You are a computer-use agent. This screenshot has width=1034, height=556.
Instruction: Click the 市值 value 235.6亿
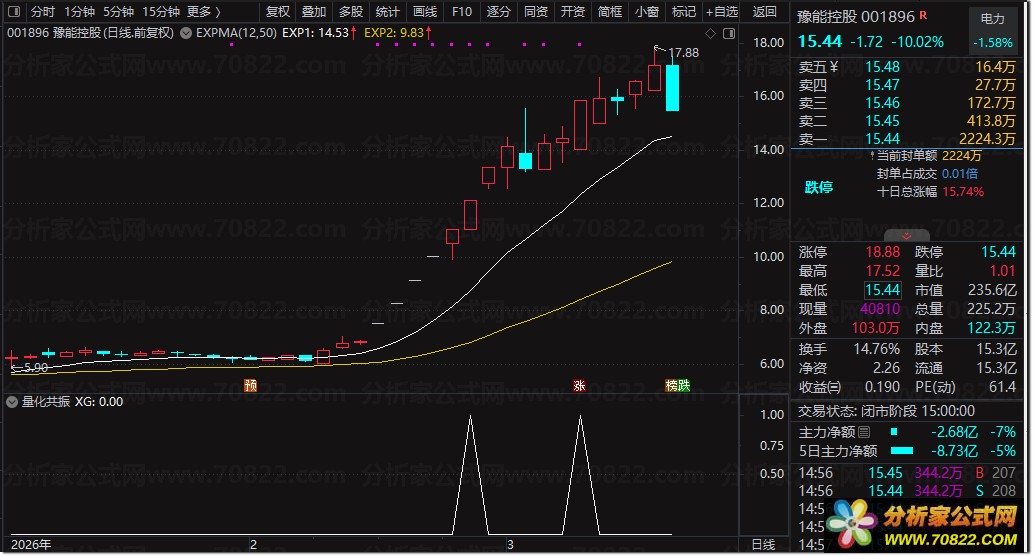pos(992,290)
